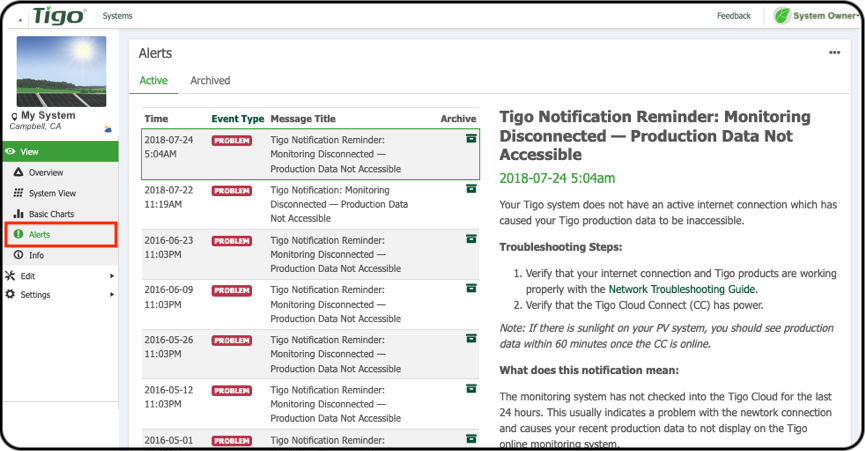Click the solar panel system thumbnail

tap(61, 72)
